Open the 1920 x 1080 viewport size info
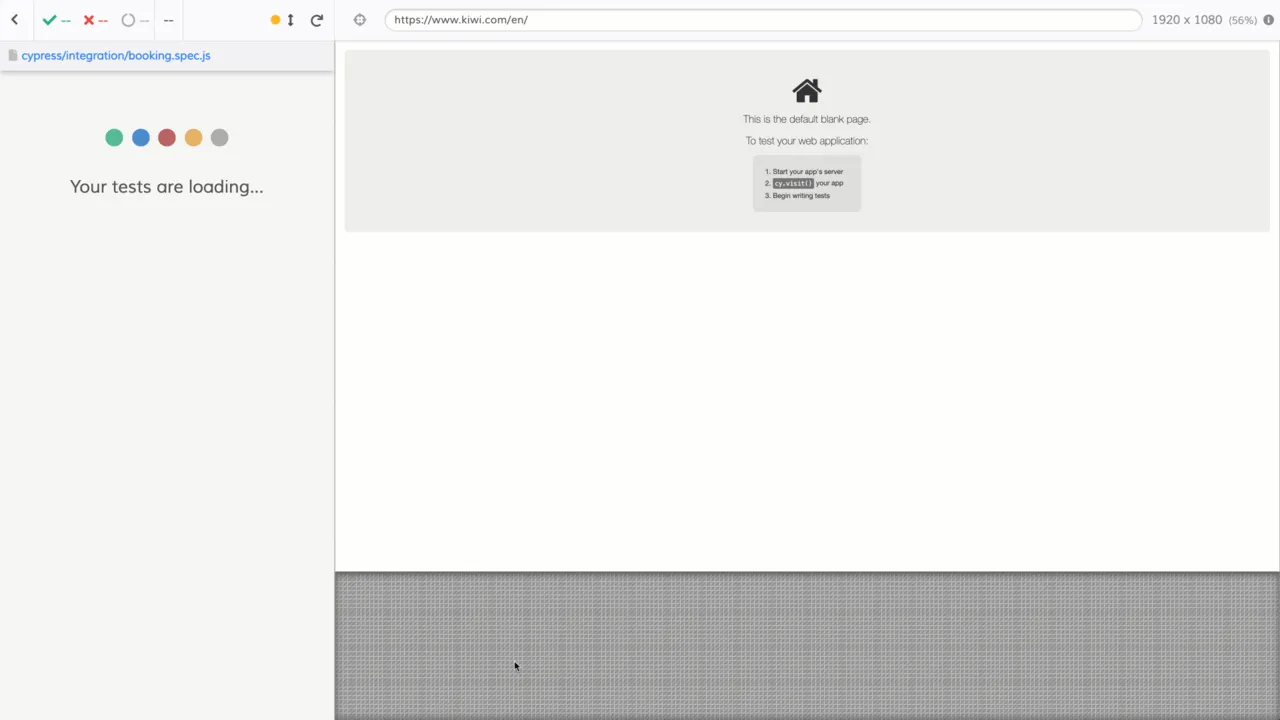The height and width of the screenshot is (720, 1280). (x=1187, y=20)
